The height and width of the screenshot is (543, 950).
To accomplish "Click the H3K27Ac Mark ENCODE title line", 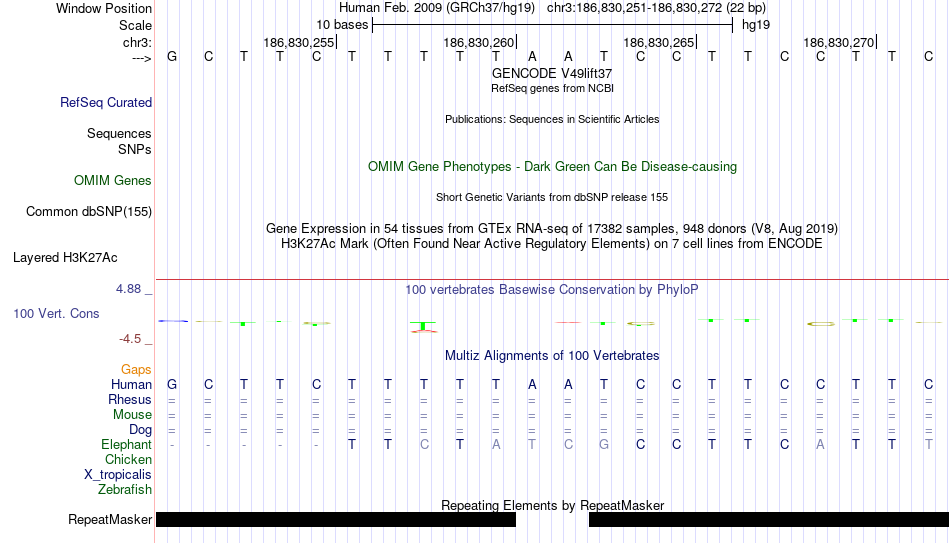I will 552,244.
